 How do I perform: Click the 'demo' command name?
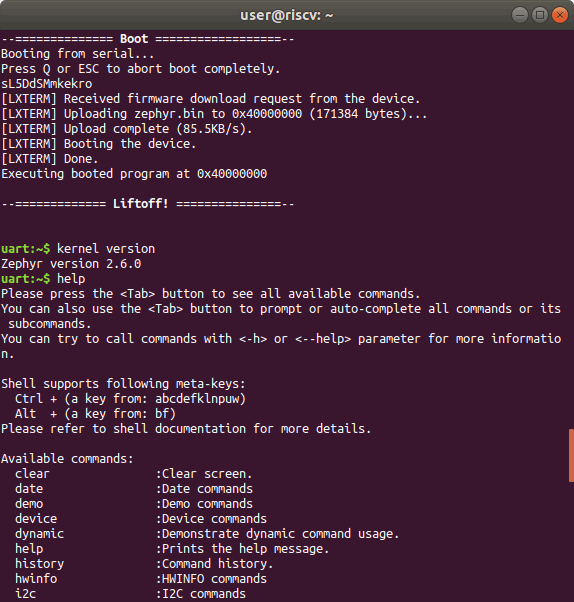pyautogui.click(x=29, y=503)
